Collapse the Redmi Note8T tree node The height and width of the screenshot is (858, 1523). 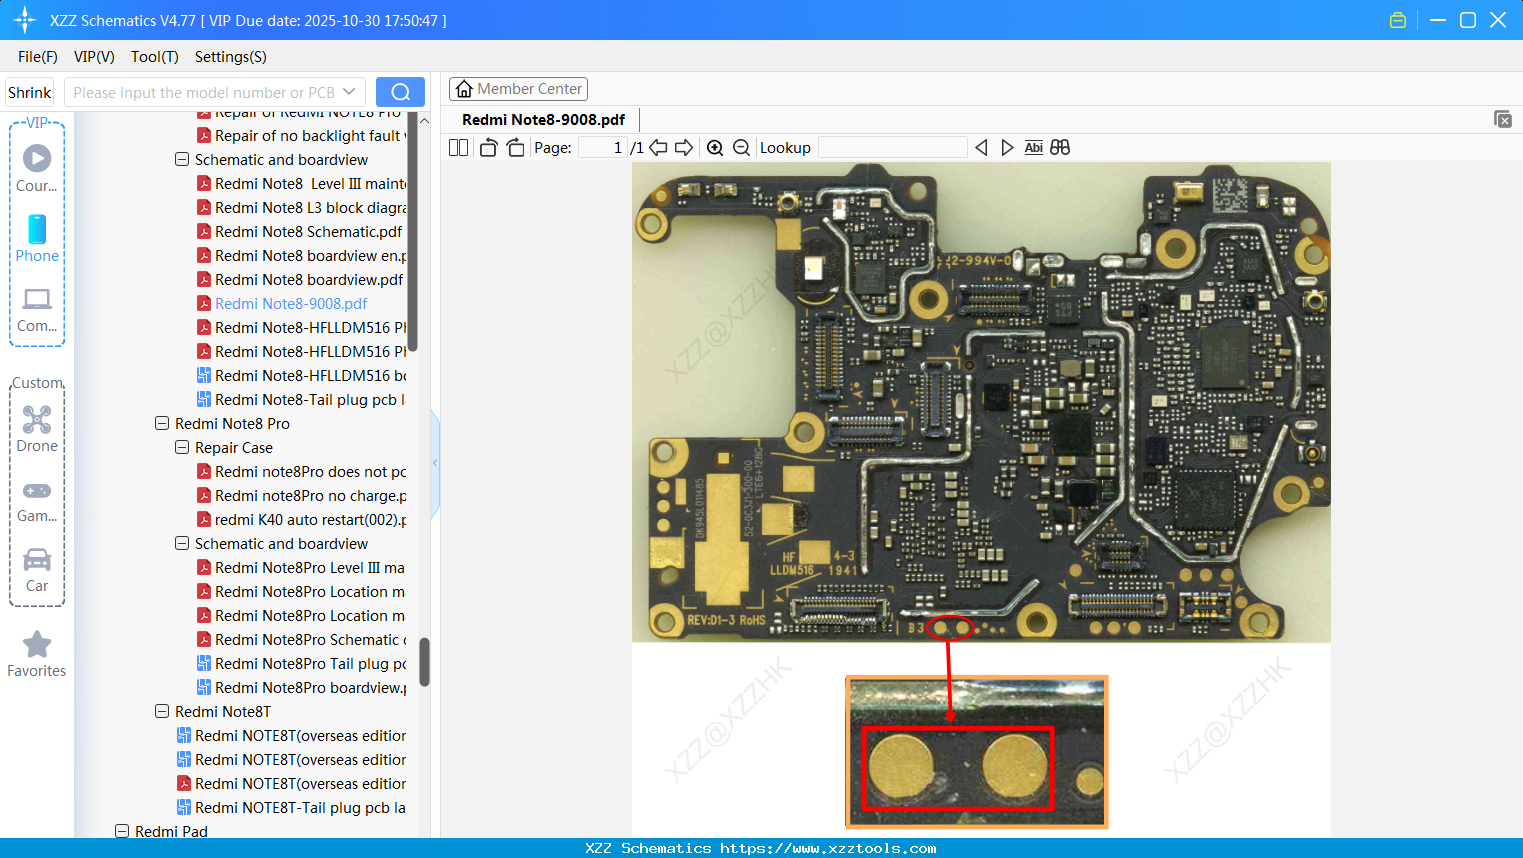coord(162,711)
